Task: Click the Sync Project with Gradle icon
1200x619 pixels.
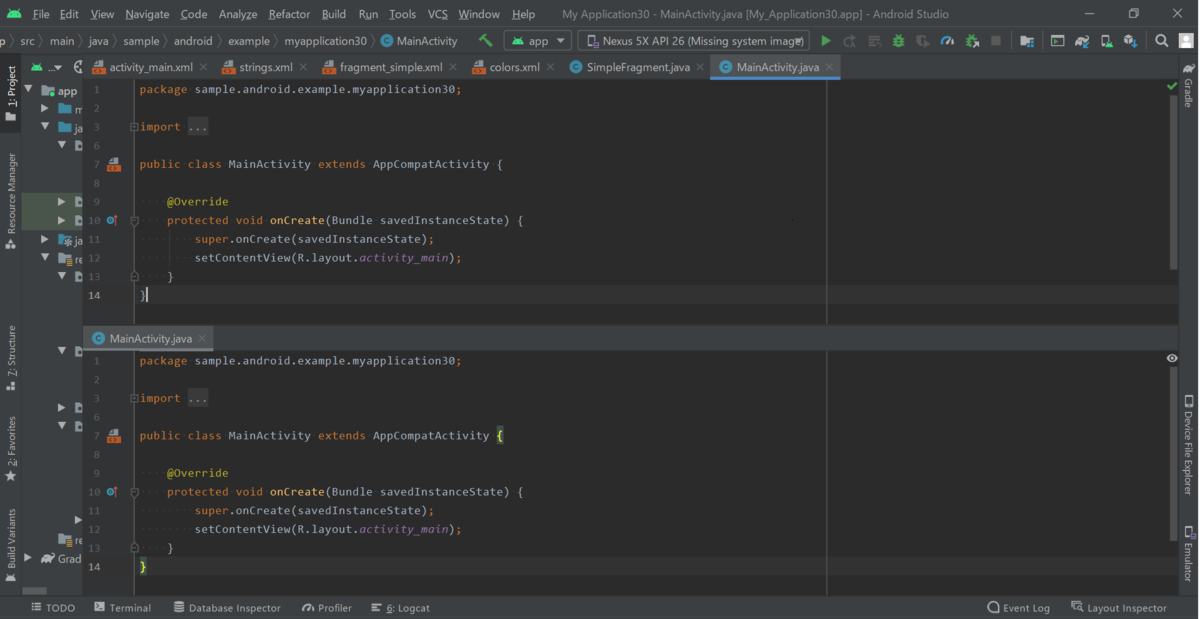Action: click(1081, 41)
